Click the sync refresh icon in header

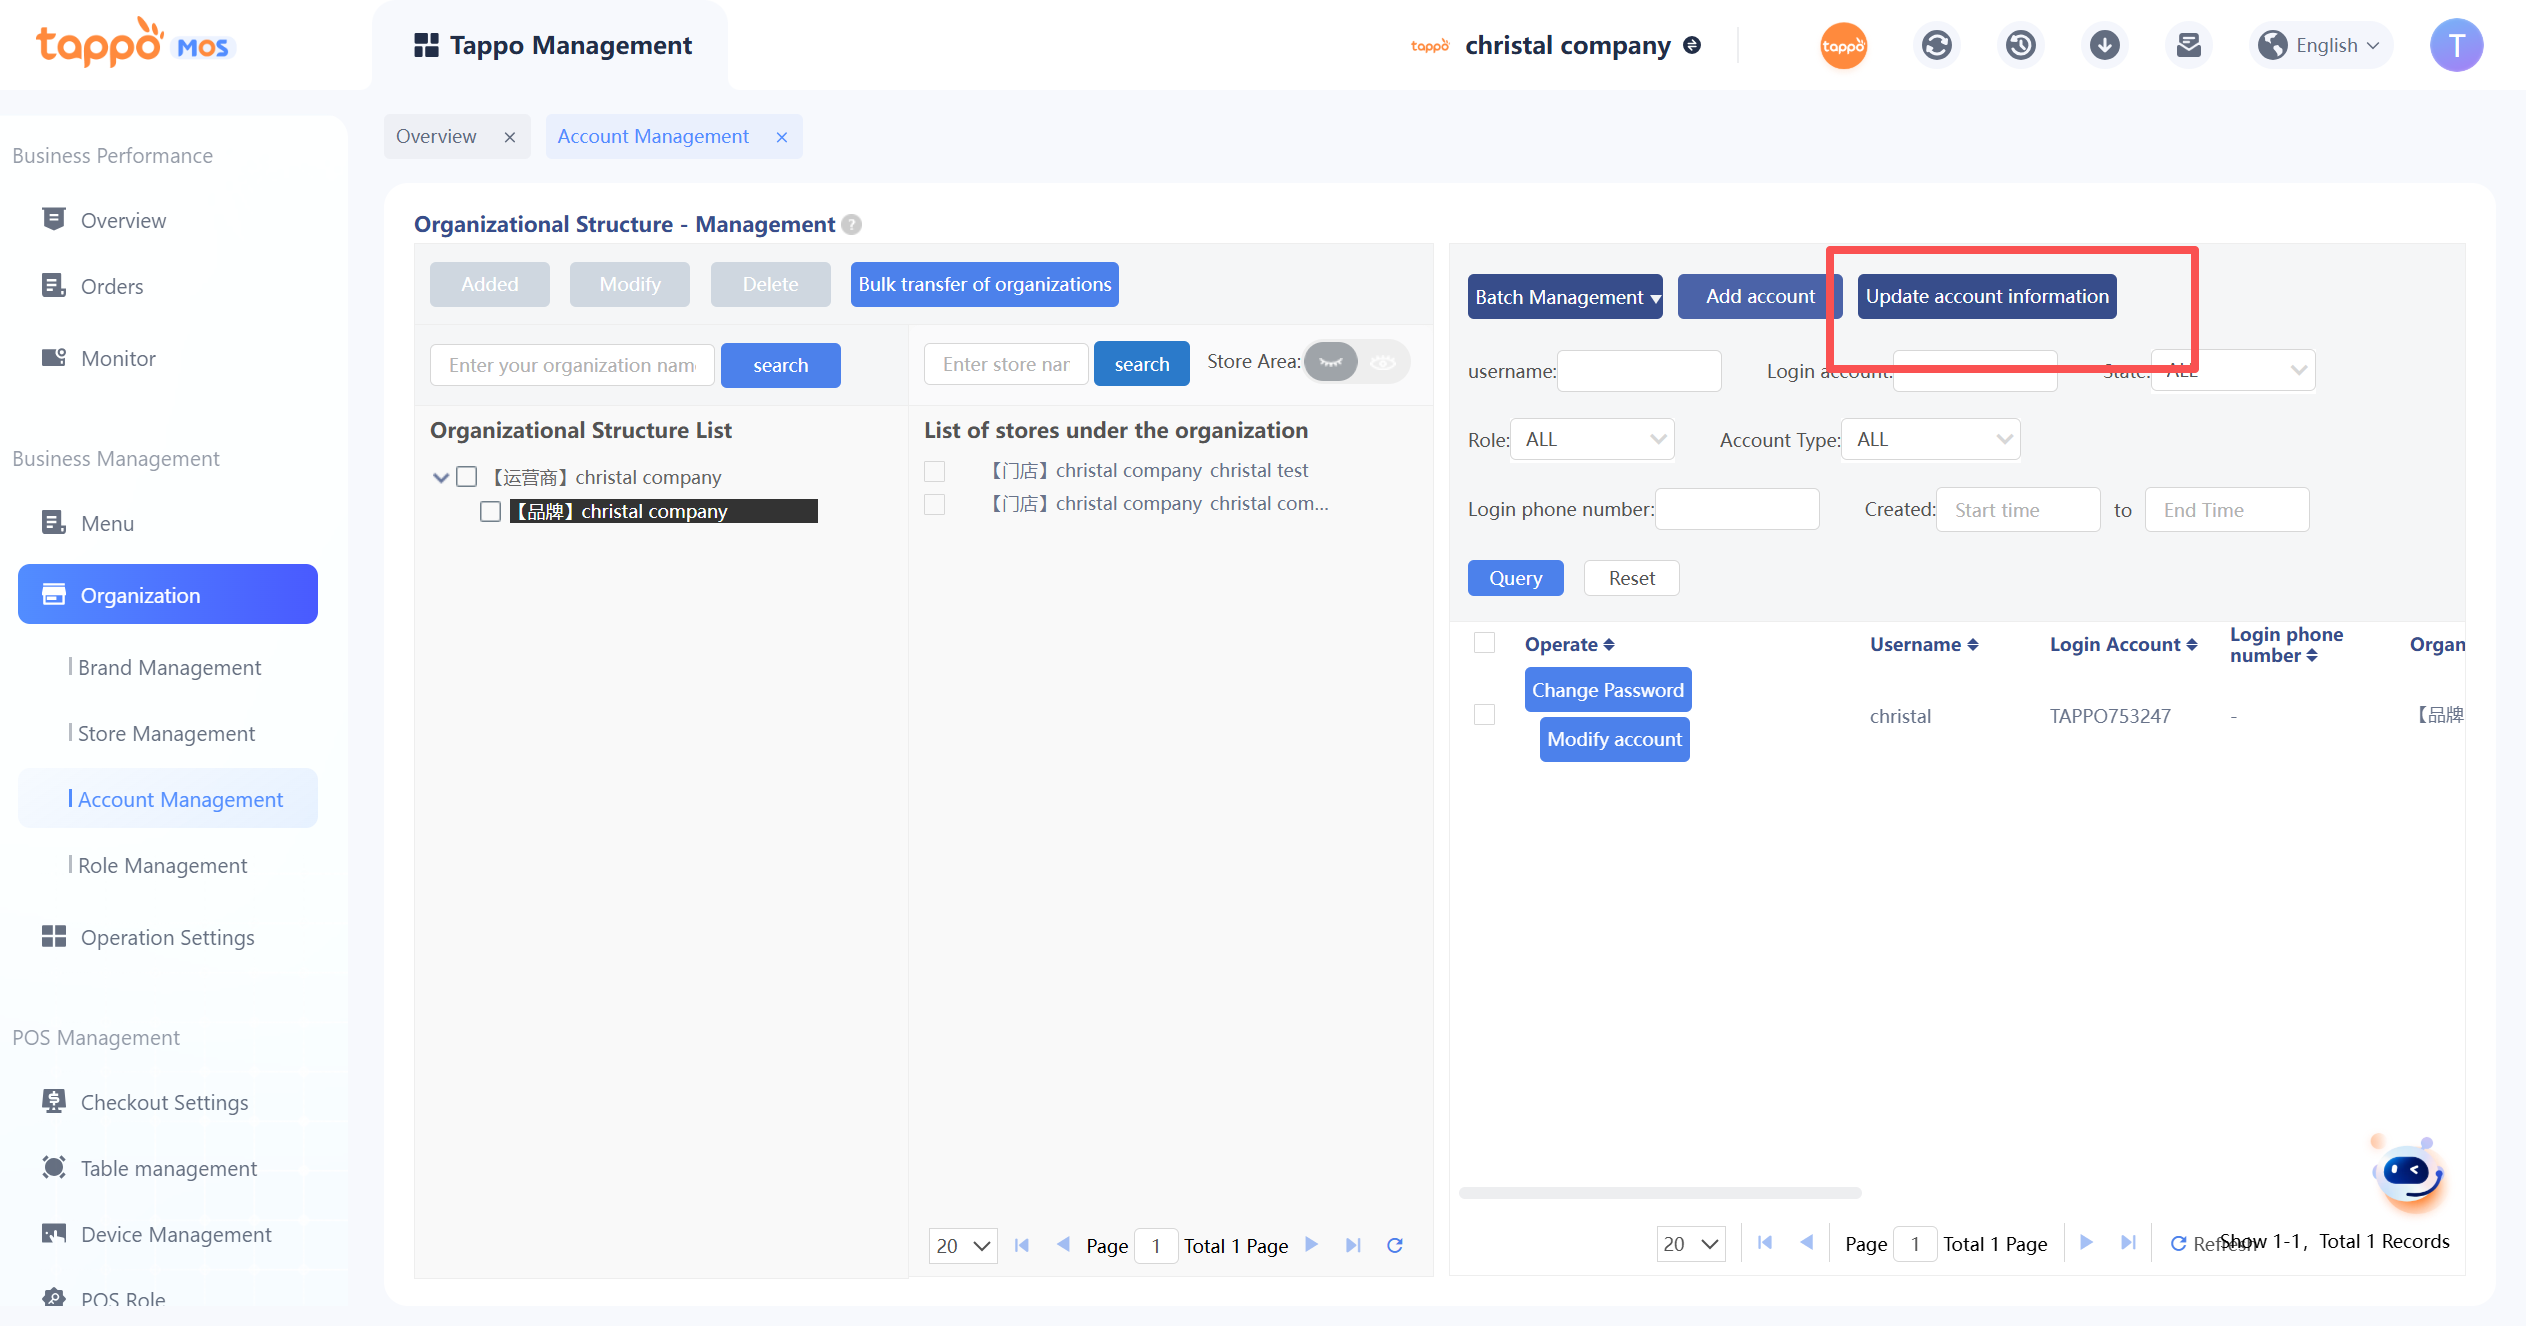[x=1936, y=45]
